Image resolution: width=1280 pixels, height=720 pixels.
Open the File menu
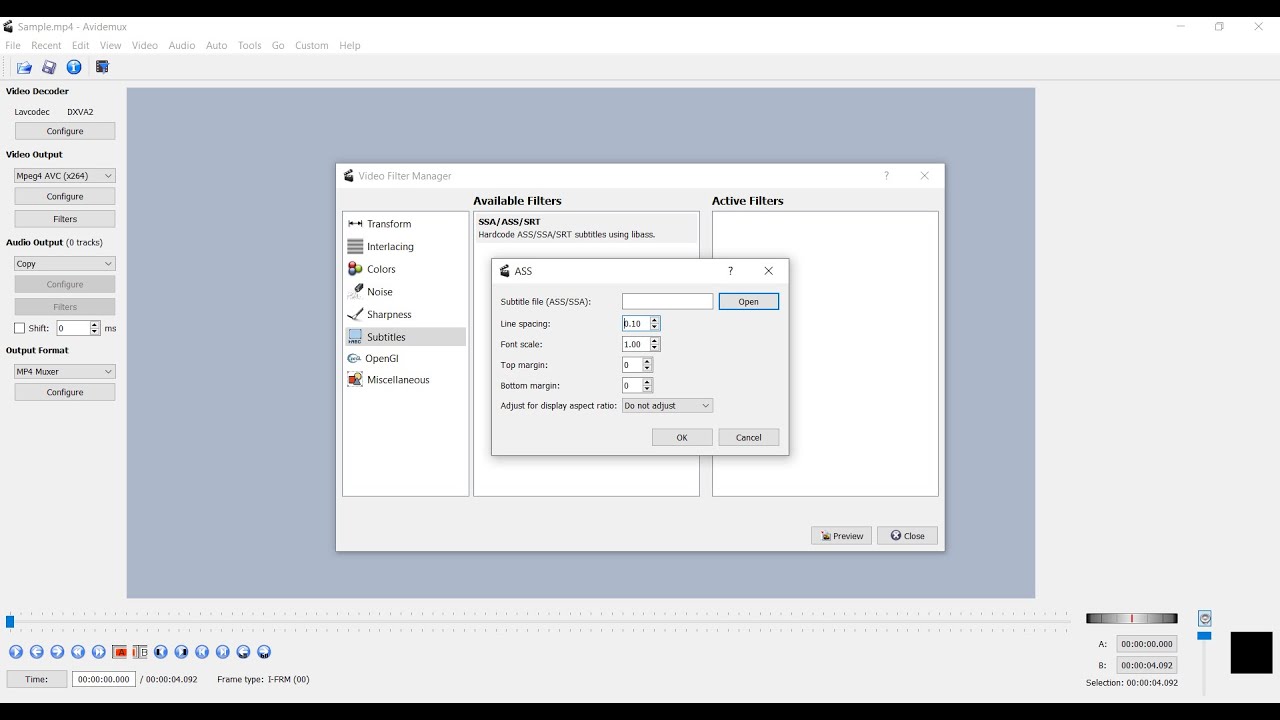pos(13,46)
